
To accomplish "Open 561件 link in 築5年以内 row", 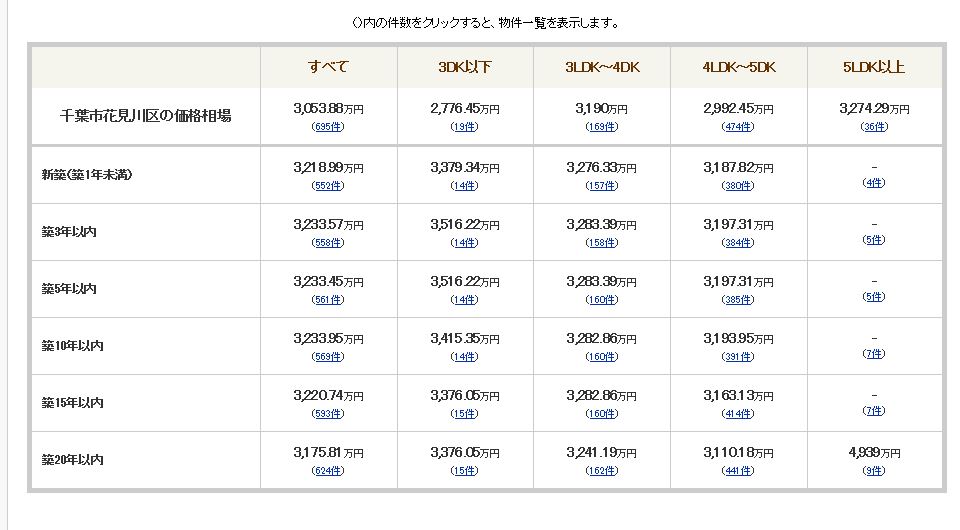I will pyautogui.click(x=328, y=299).
